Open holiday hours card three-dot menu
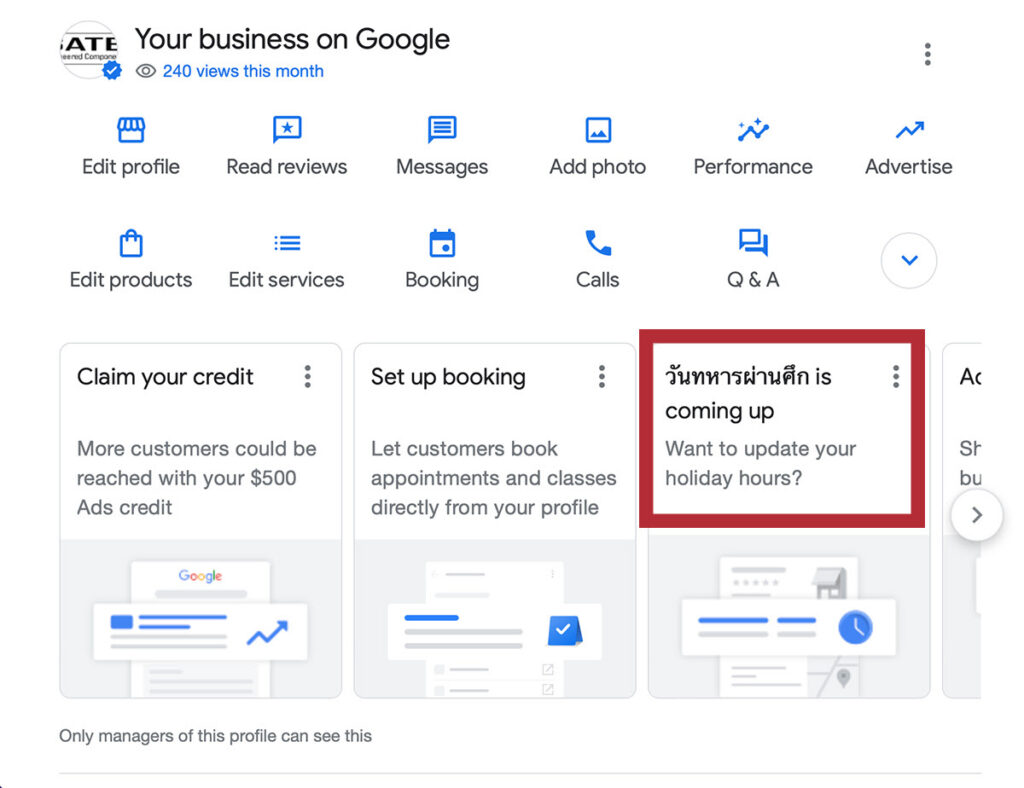Image resolution: width=1024 pixels, height=788 pixels. coord(896,376)
